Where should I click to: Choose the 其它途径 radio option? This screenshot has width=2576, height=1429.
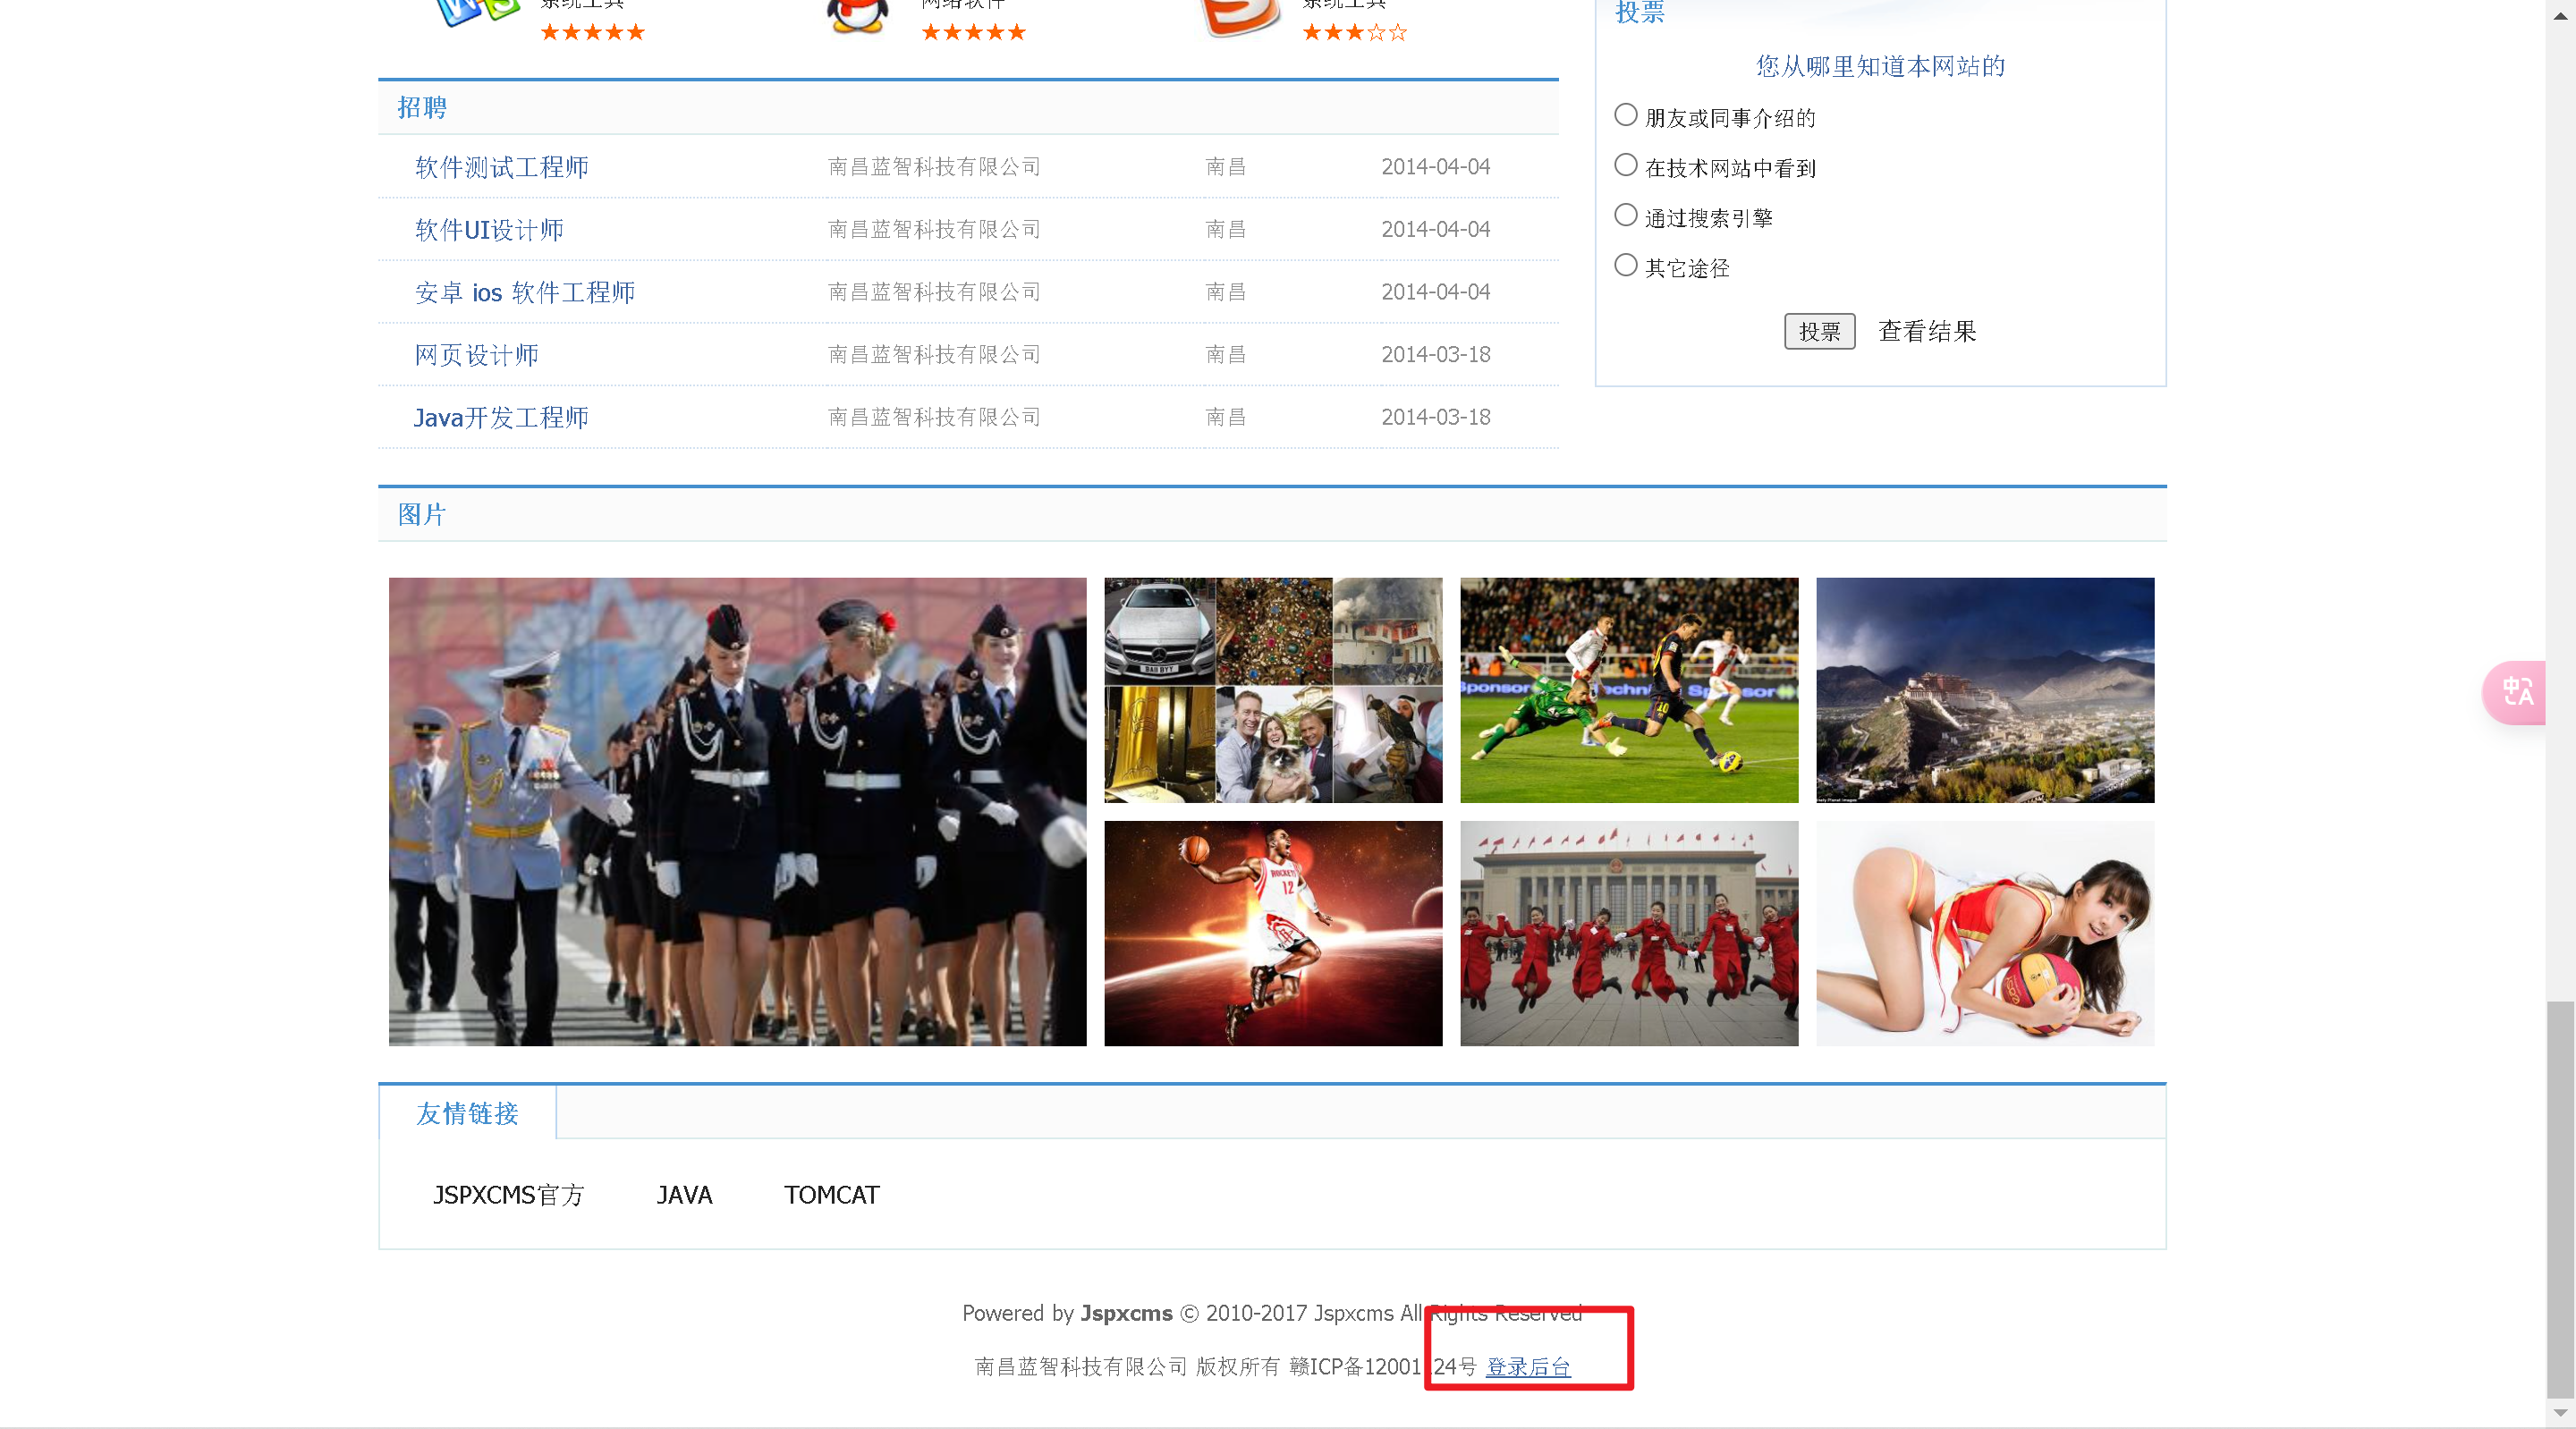[1626, 266]
